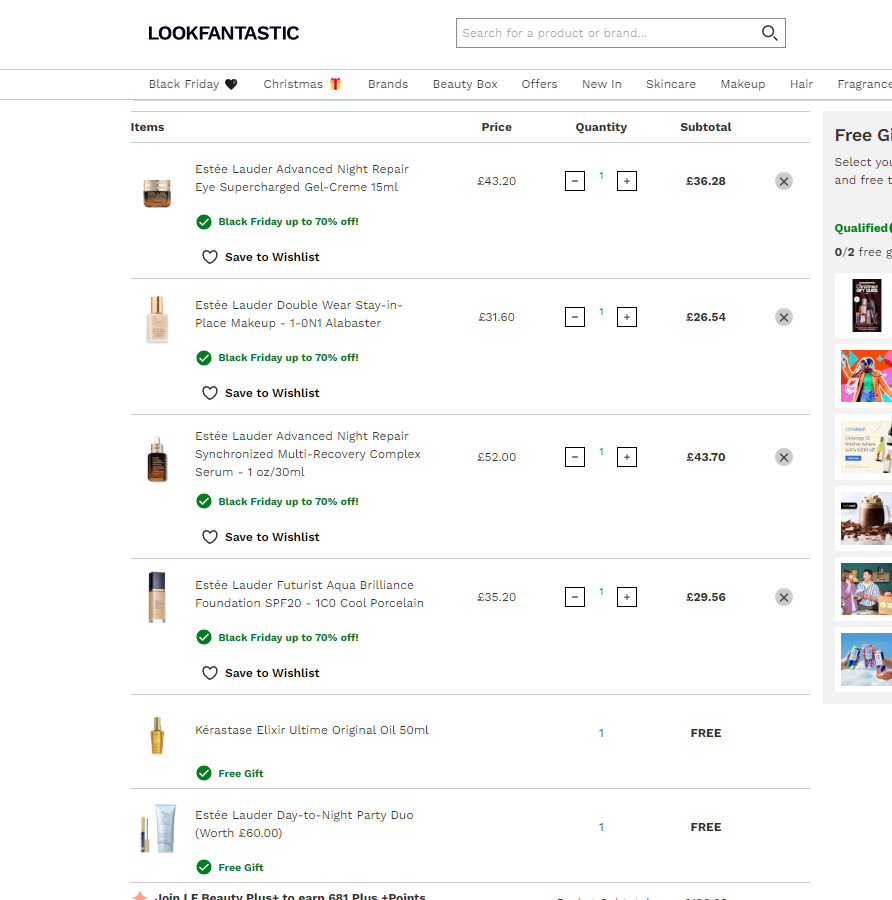892x900 pixels.
Task: Decrease quantity of Multi-Recovery Complex Serum
Action: pyautogui.click(x=575, y=457)
